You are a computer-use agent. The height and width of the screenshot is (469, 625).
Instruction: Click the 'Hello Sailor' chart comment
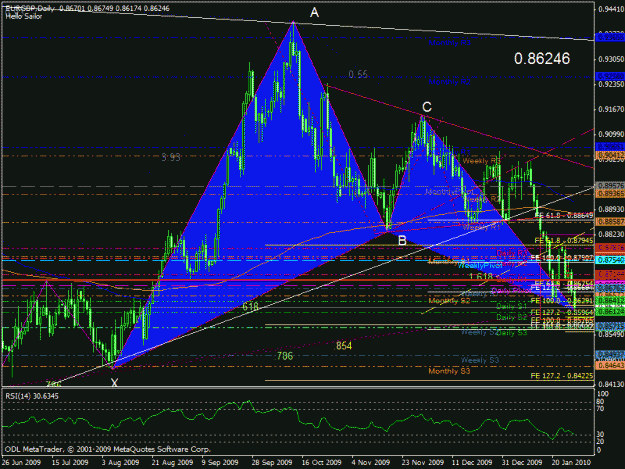24,16
